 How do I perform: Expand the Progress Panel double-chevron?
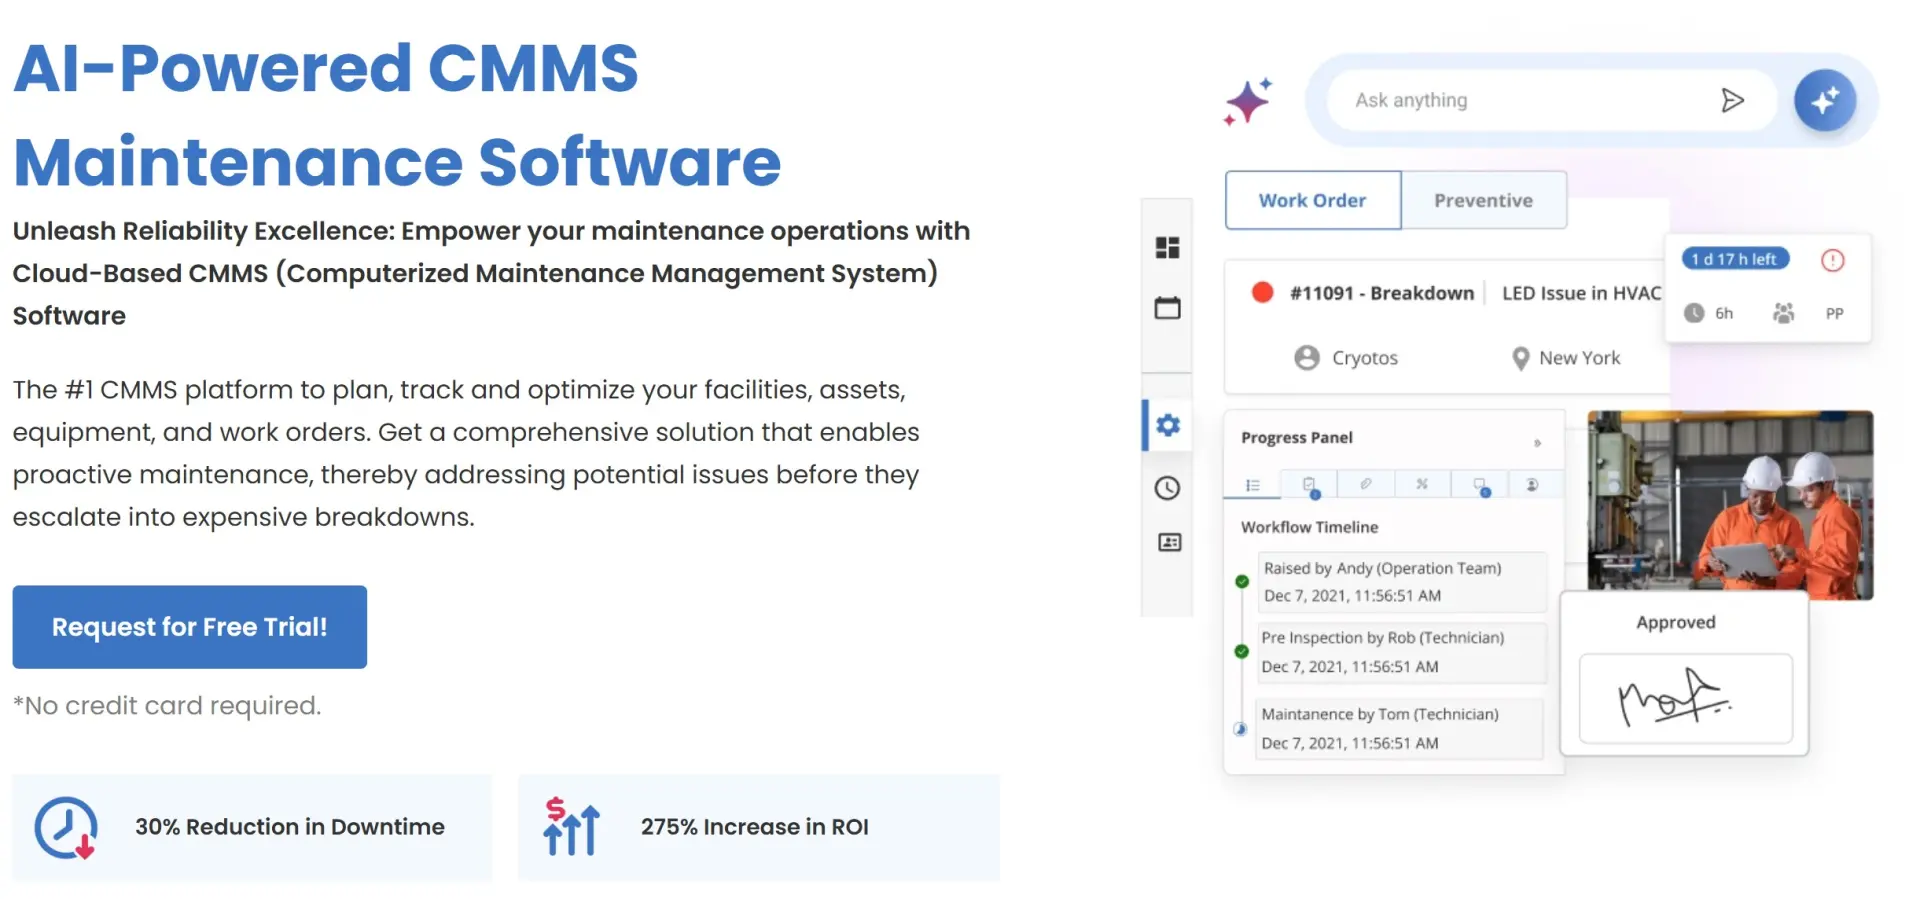(x=1537, y=442)
